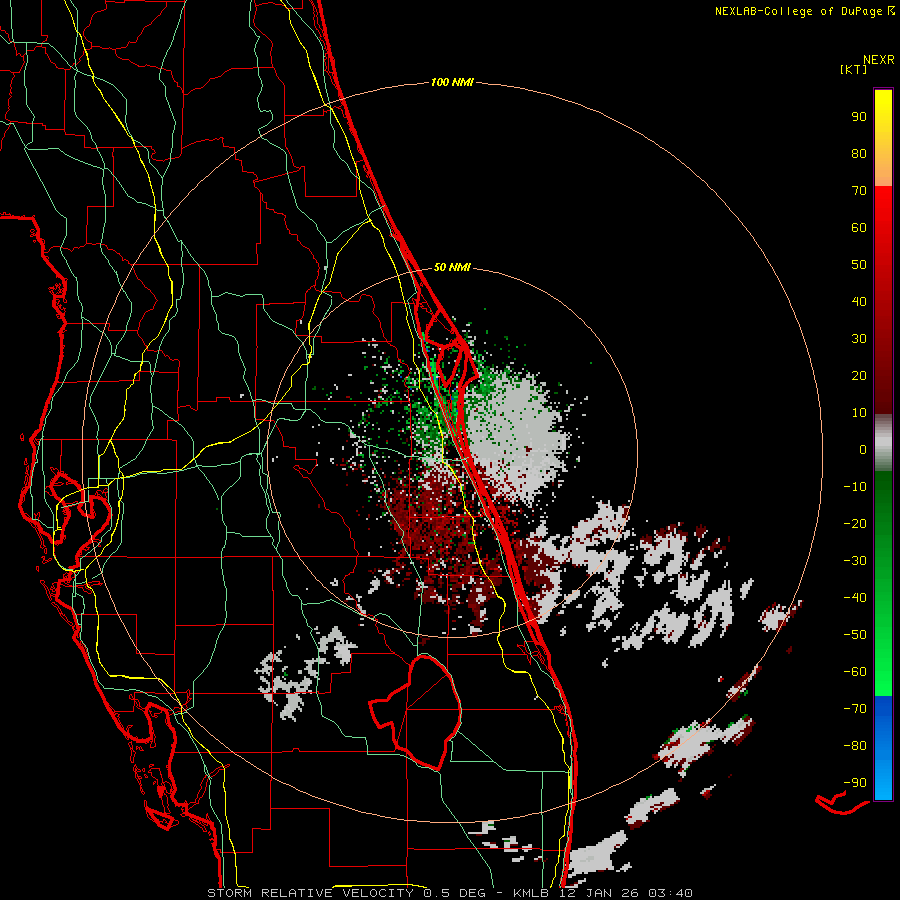900x900 pixels.
Task: Click the 10 value on velocity scale
Action: [859, 413]
